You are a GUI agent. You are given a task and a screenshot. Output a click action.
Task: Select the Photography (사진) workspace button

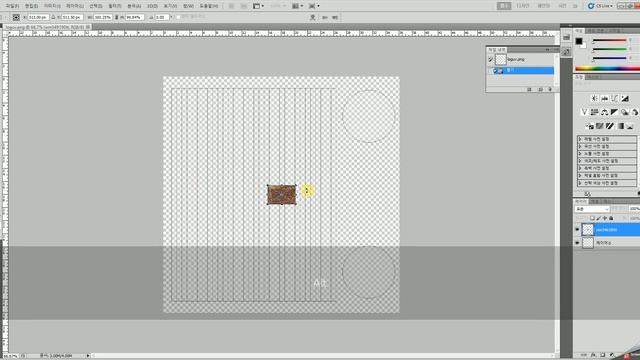point(562,6)
